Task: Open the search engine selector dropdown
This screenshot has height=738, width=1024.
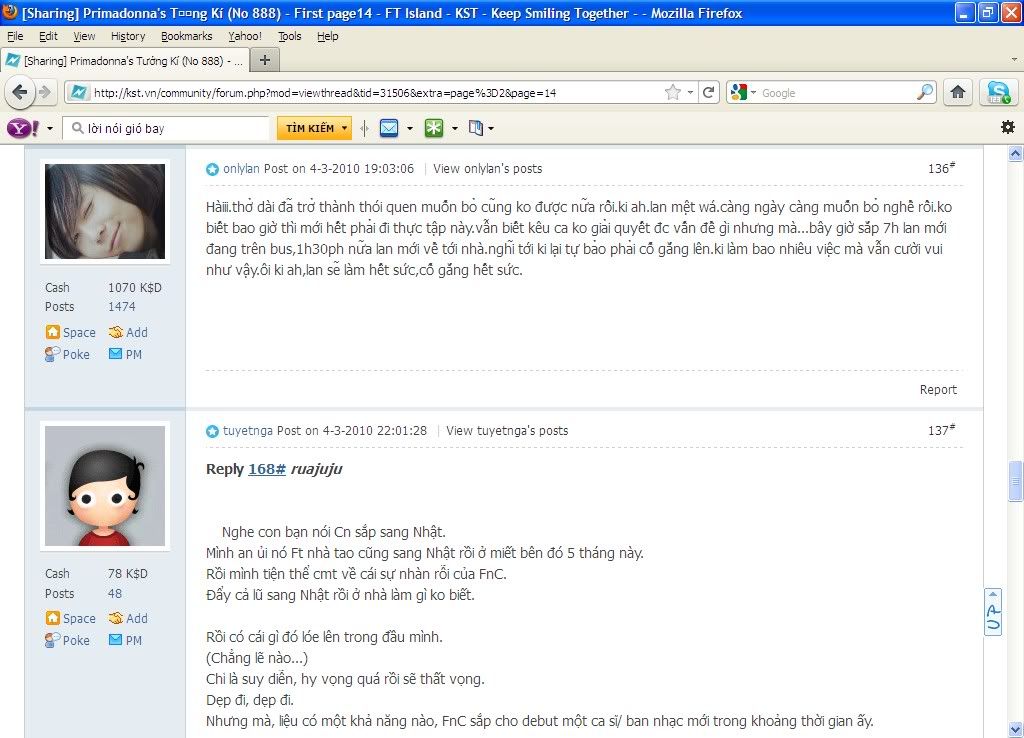Action: point(753,93)
